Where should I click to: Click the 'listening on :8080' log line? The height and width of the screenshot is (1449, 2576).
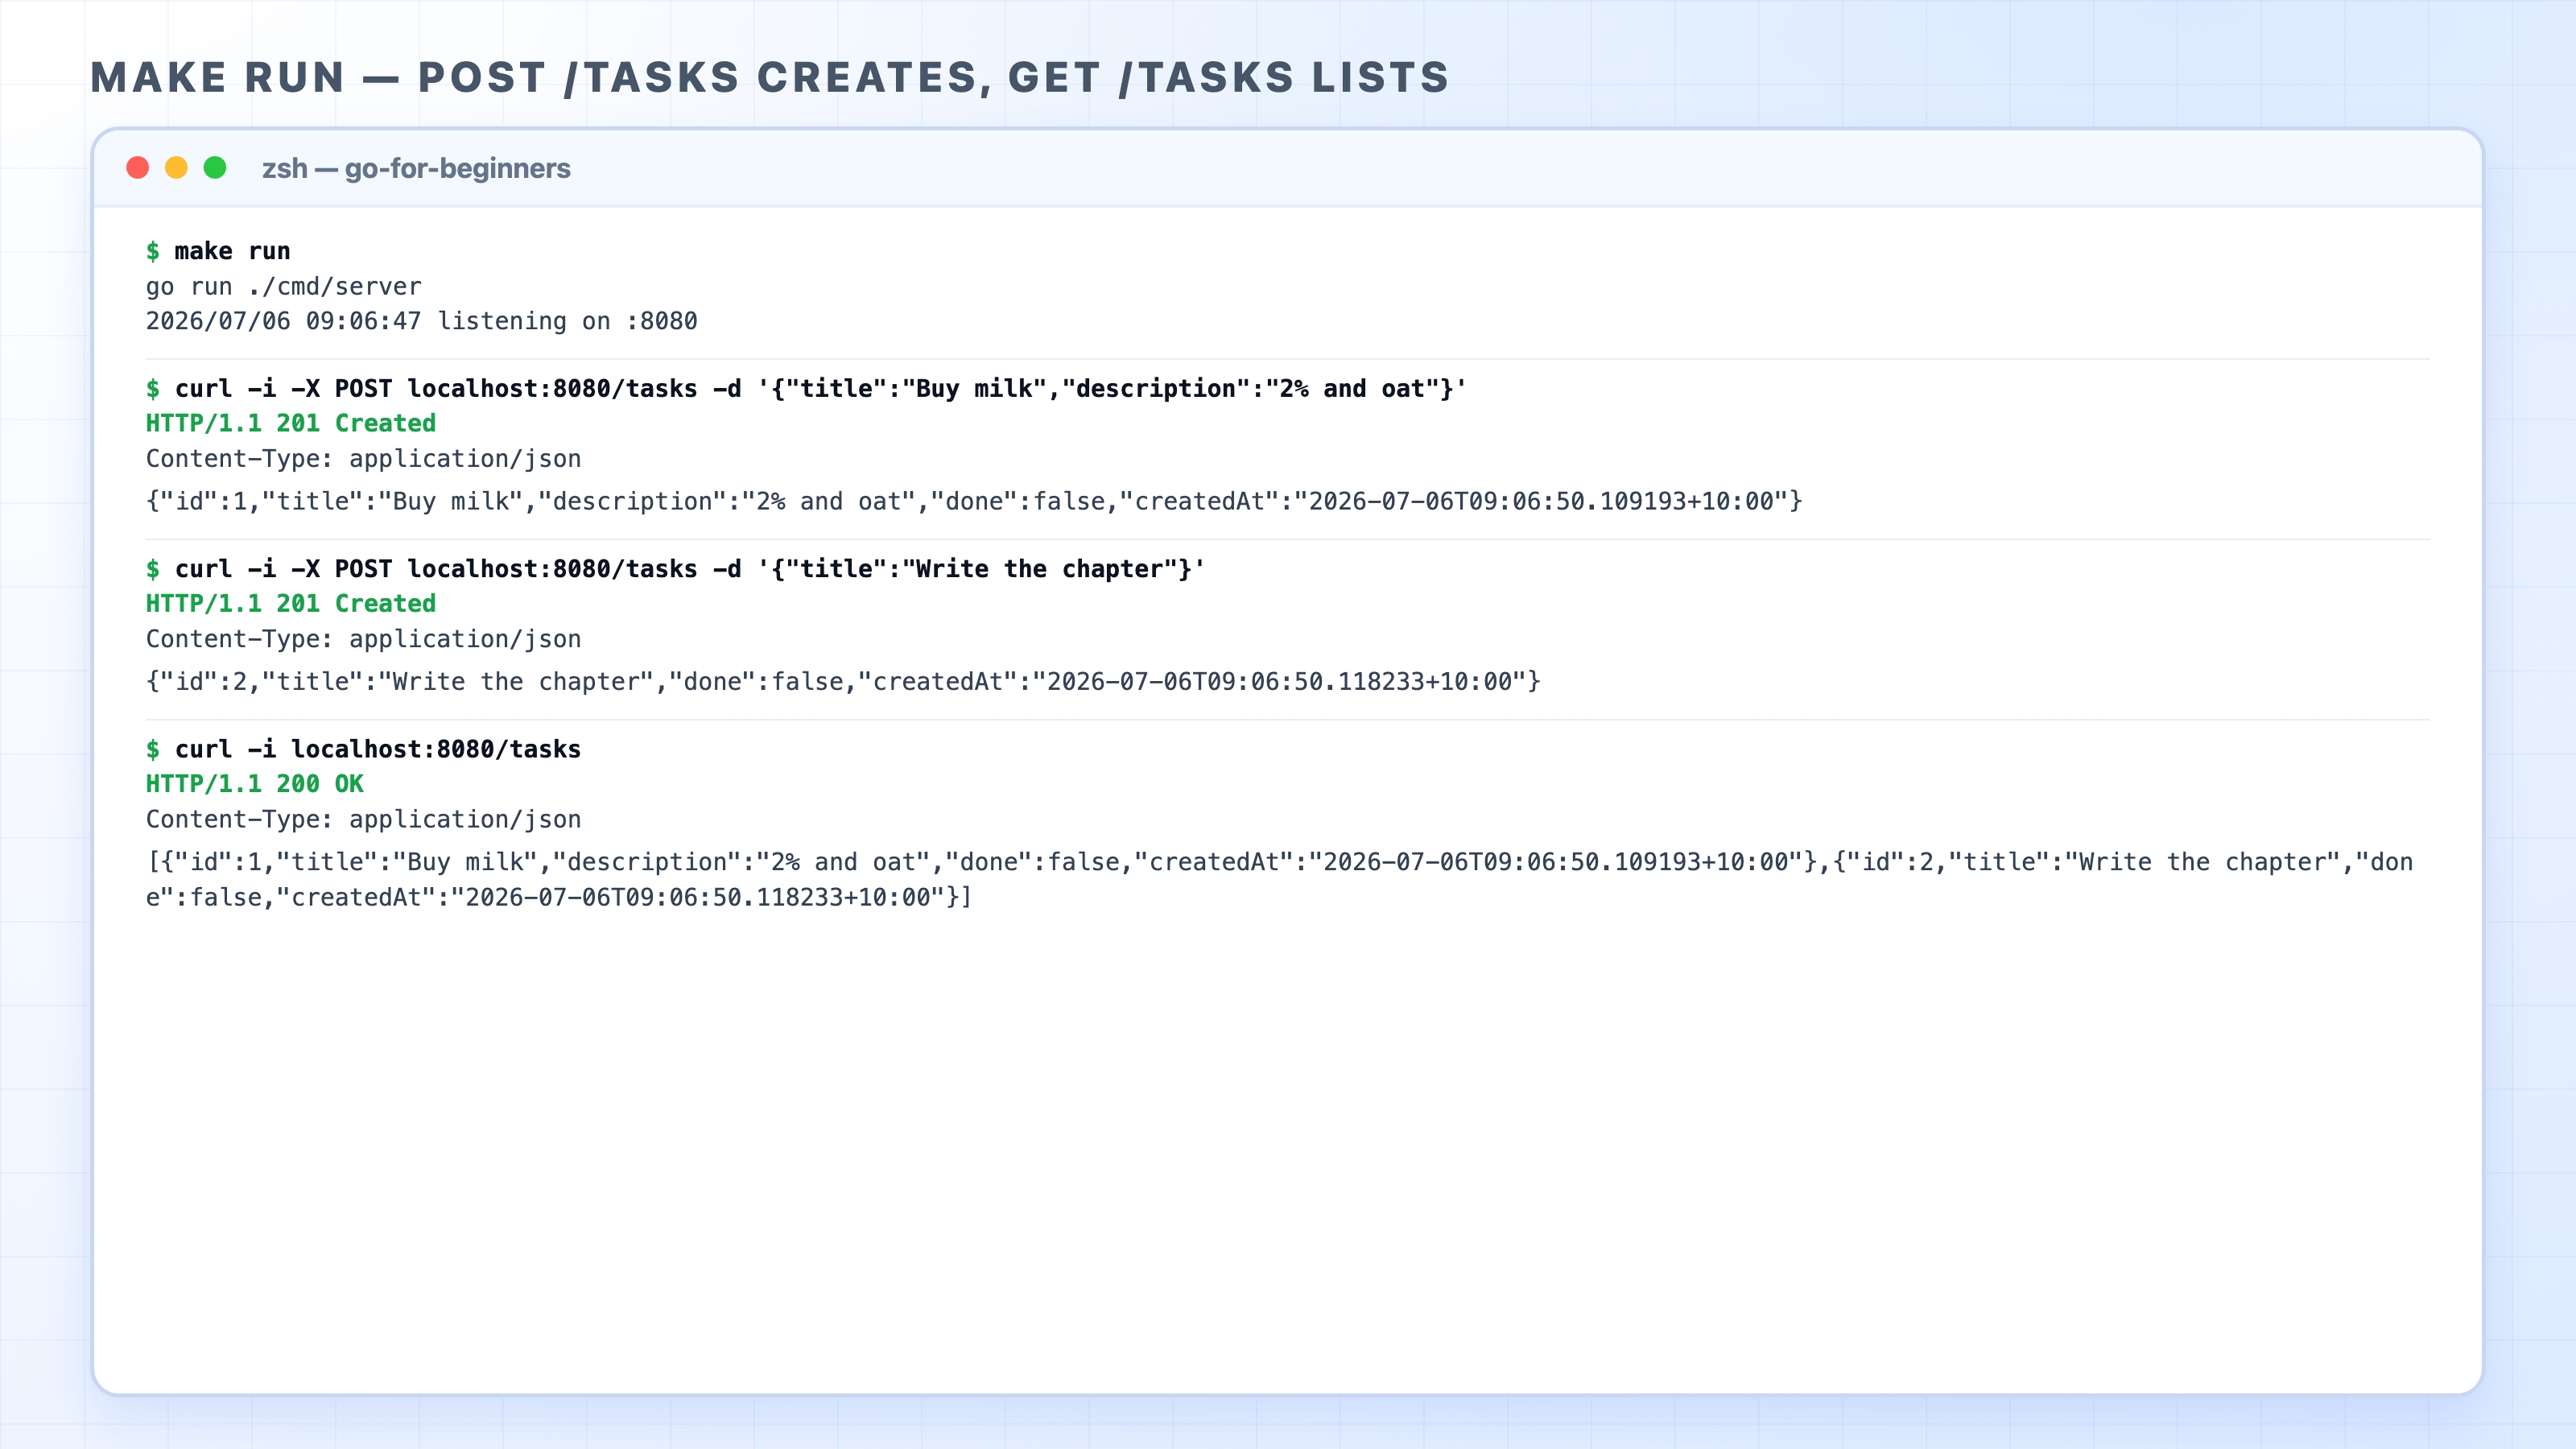pyautogui.click(x=422, y=321)
